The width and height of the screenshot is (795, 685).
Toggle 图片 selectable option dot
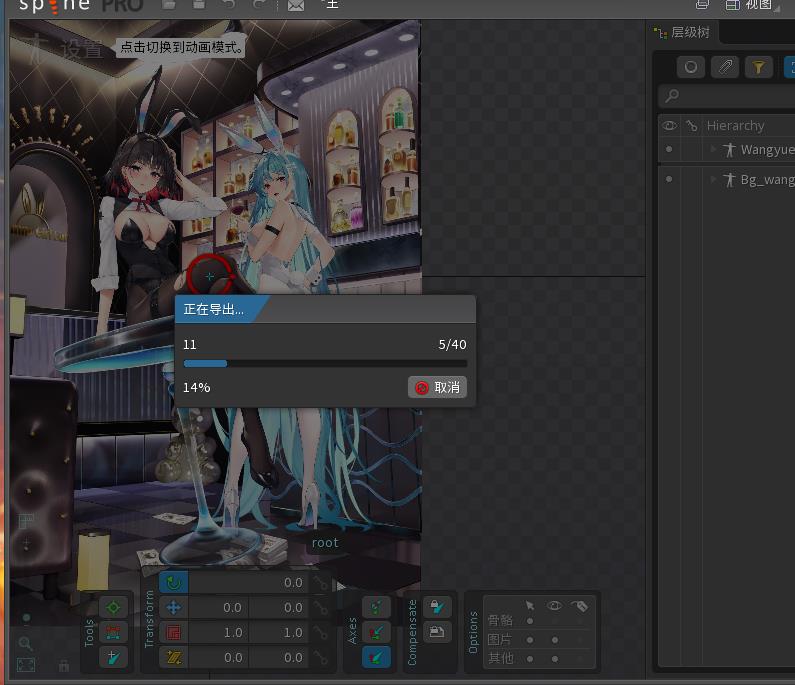point(530,640)
